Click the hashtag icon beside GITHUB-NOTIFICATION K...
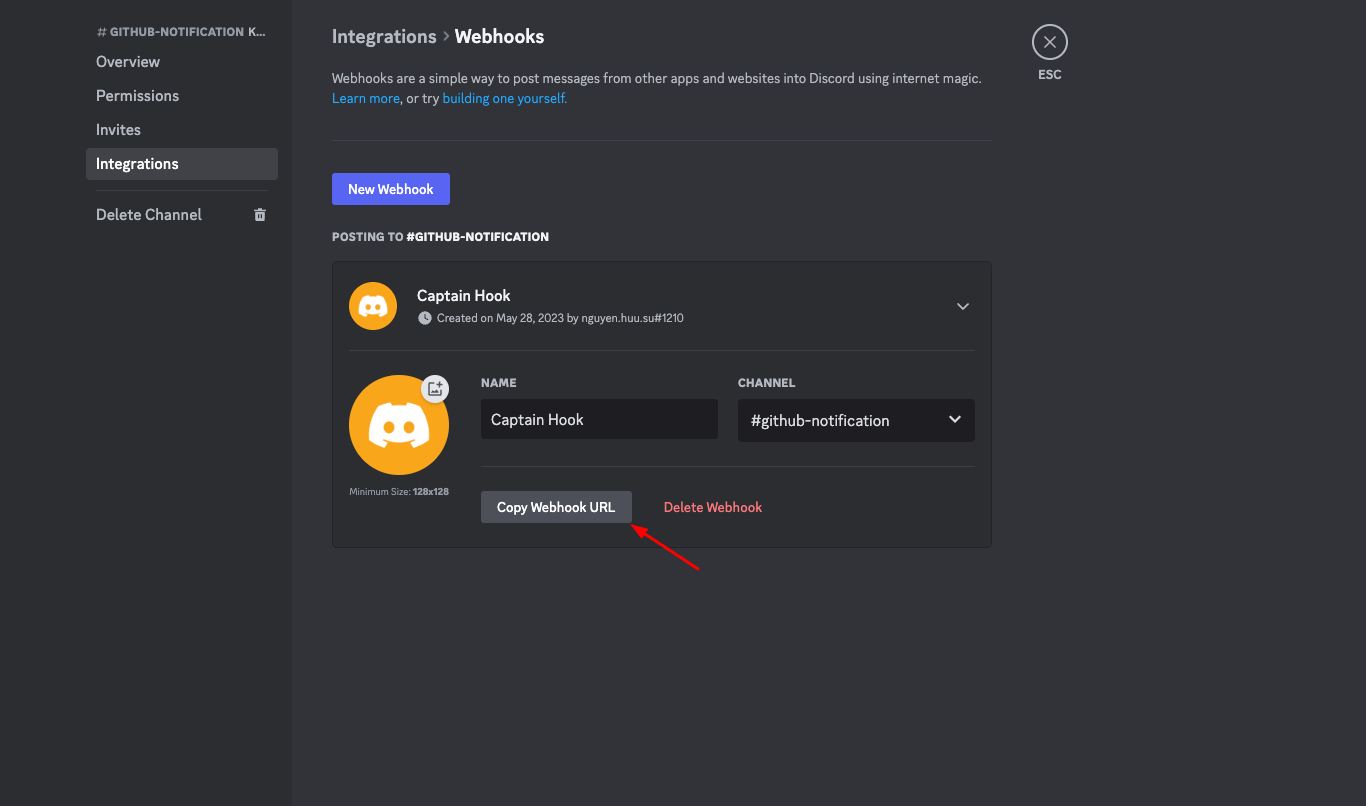Screen dimensions: 1366x806 click(x=100, y=31)
